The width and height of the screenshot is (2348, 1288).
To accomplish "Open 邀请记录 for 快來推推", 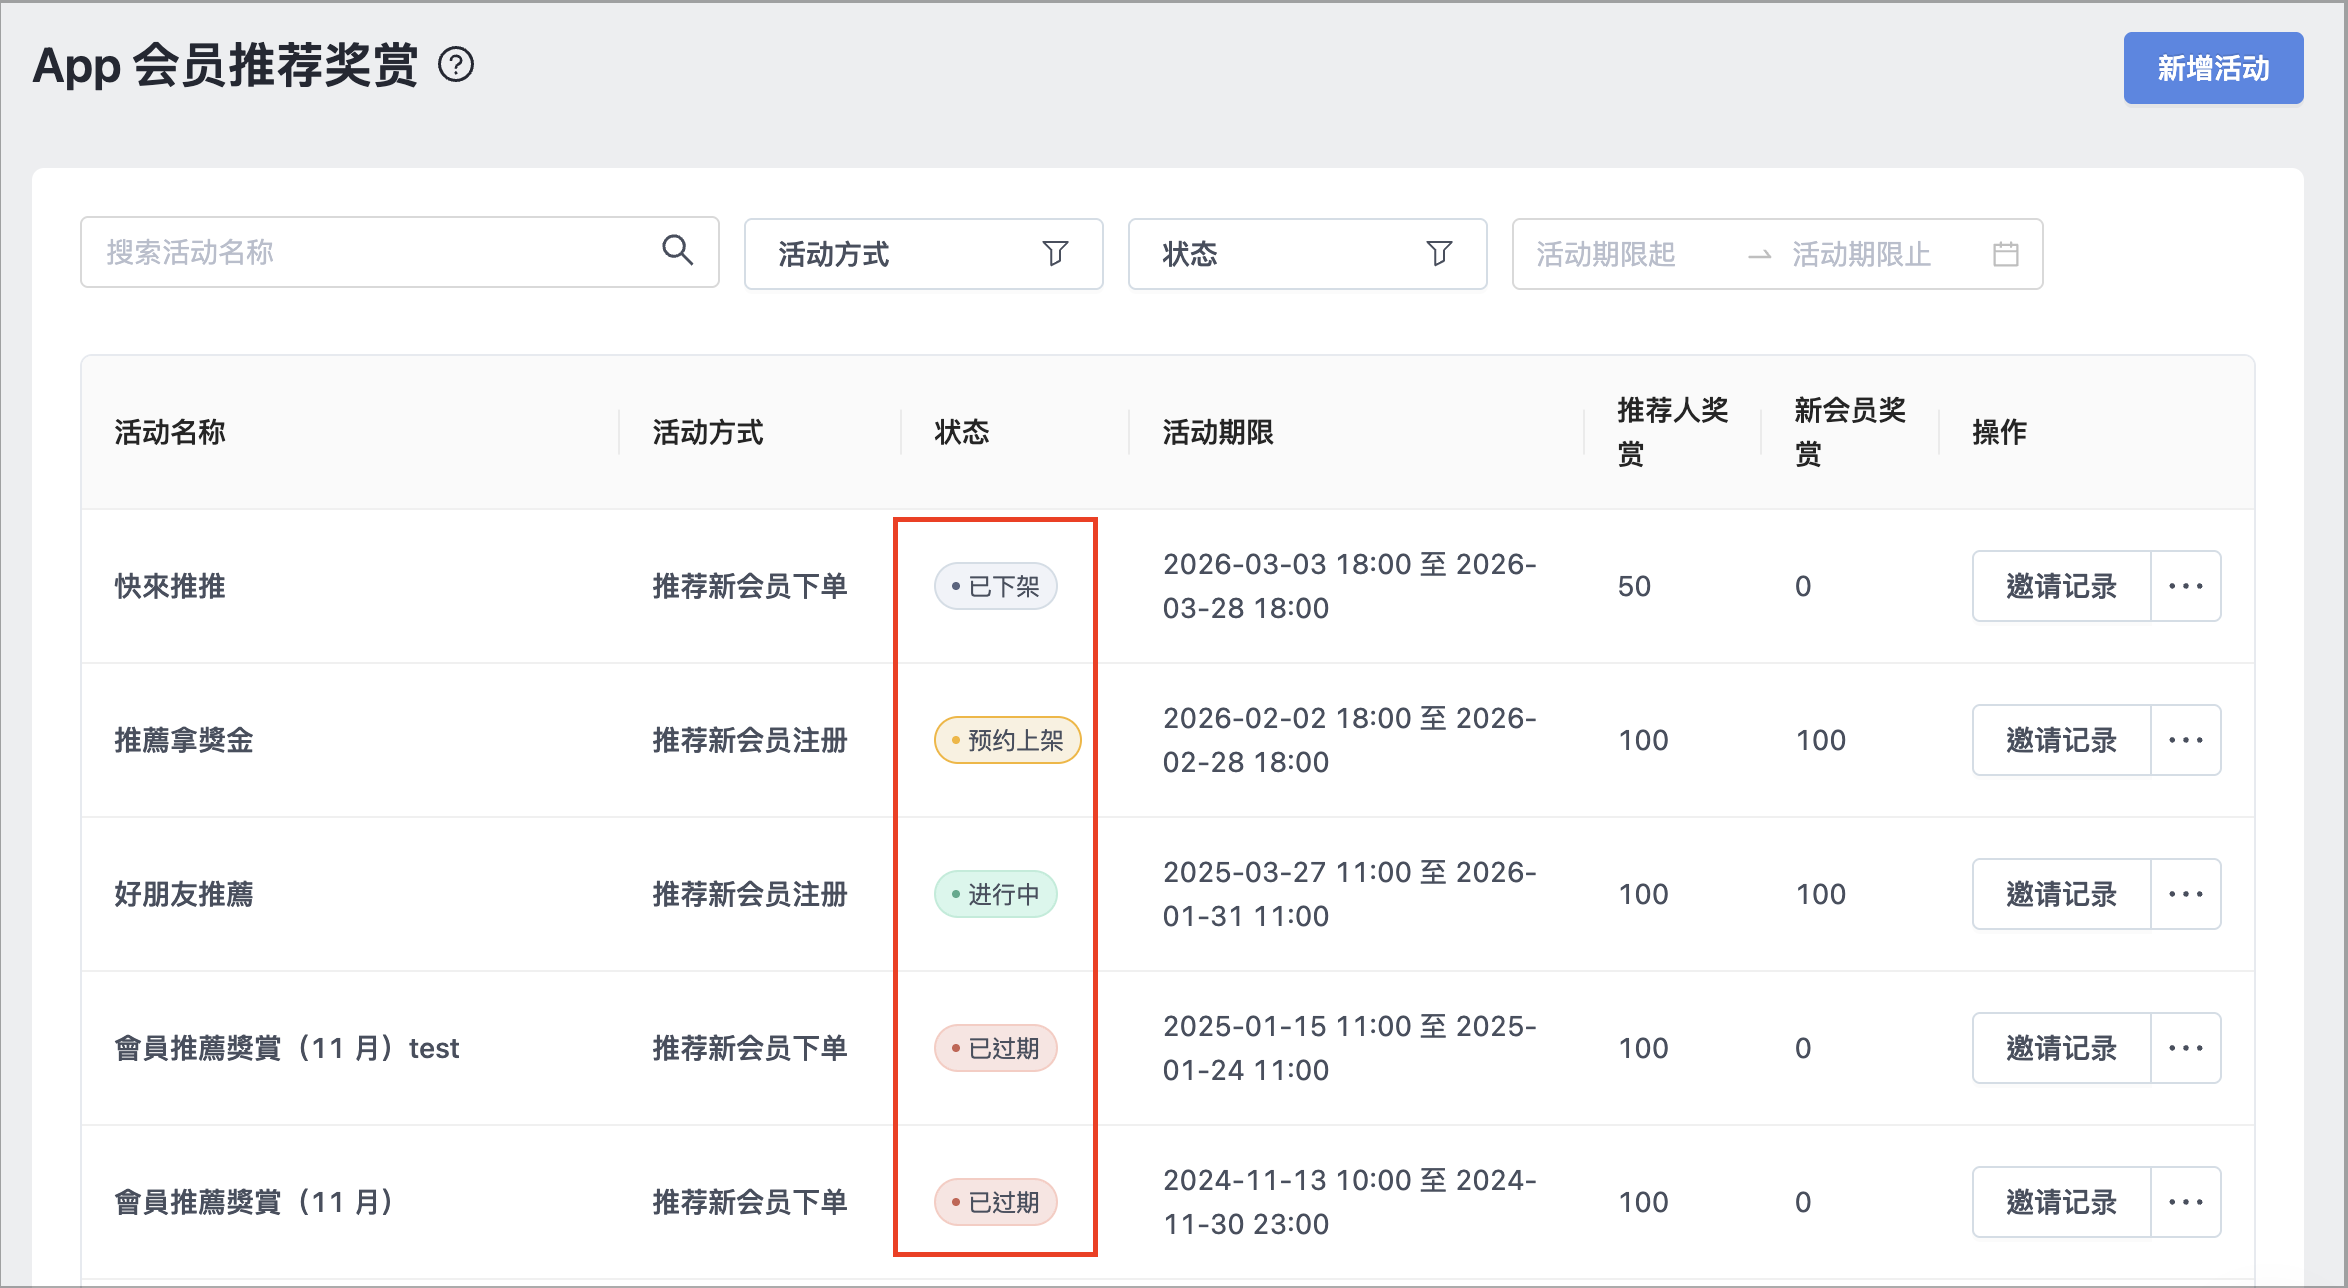I will click(x=2061, y=586).
